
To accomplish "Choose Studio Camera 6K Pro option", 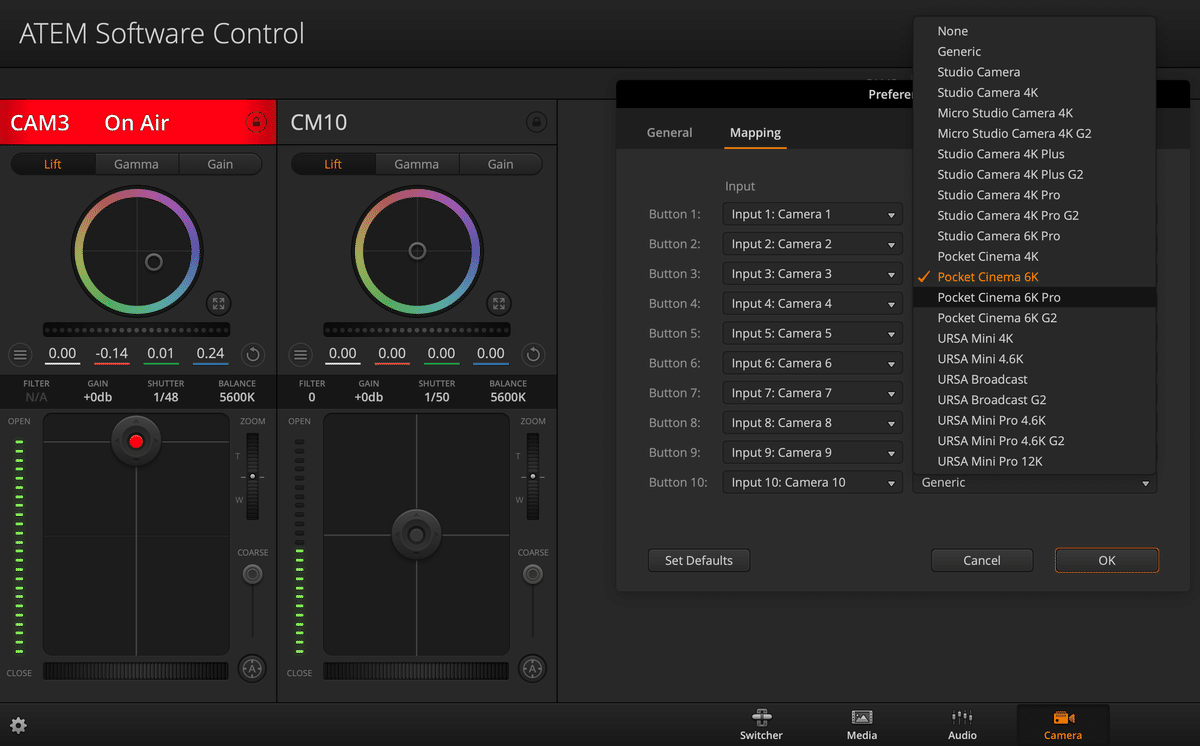I will [x=1034, y=236].
